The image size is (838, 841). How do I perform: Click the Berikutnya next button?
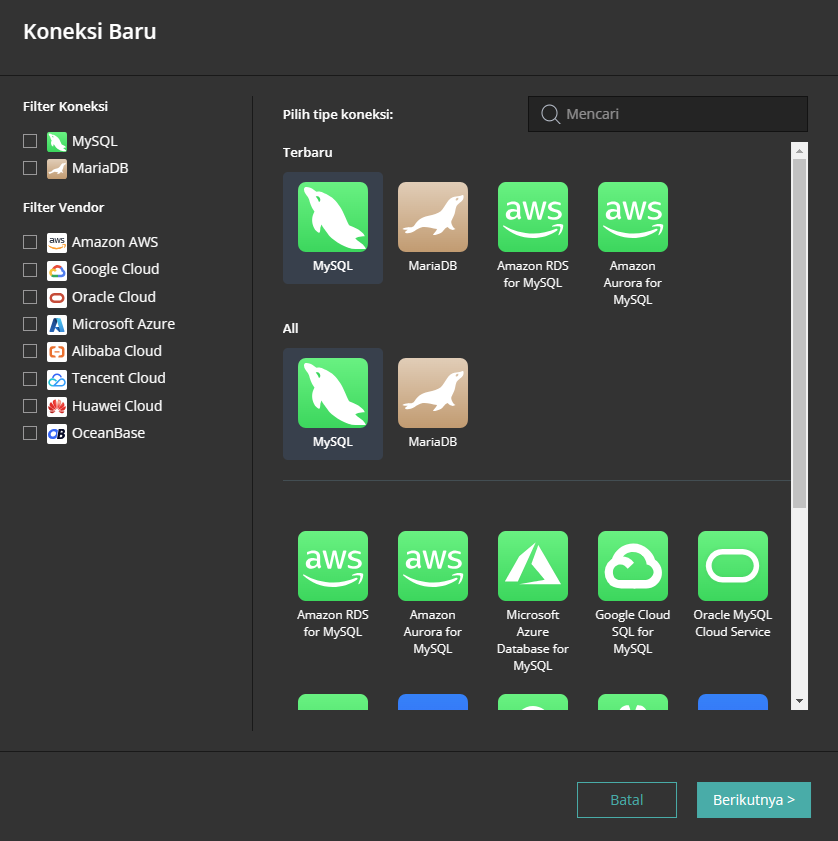753,800
